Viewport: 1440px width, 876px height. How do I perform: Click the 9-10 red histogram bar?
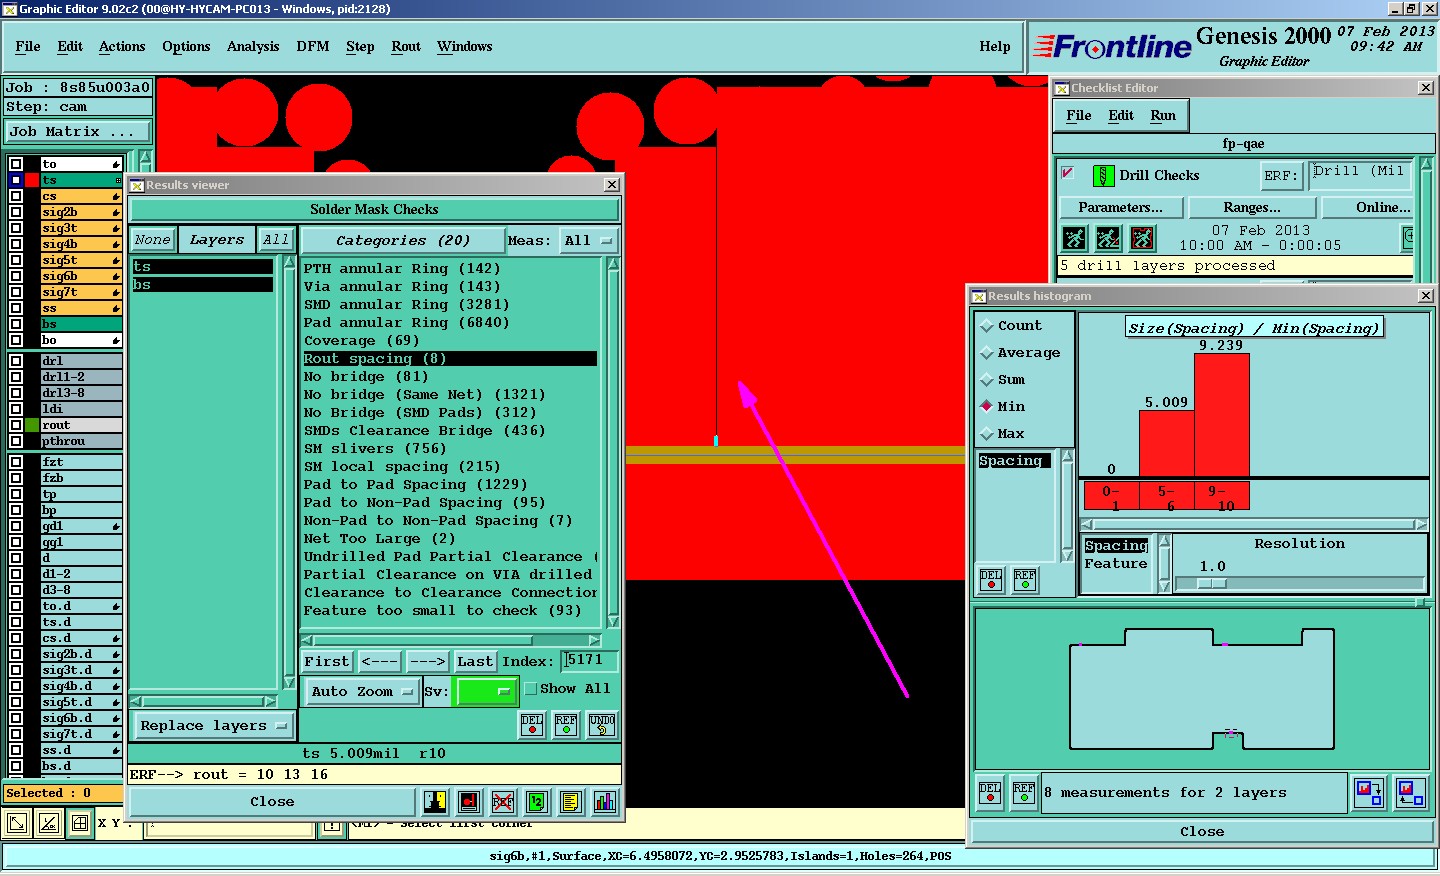coord(1222,415)
